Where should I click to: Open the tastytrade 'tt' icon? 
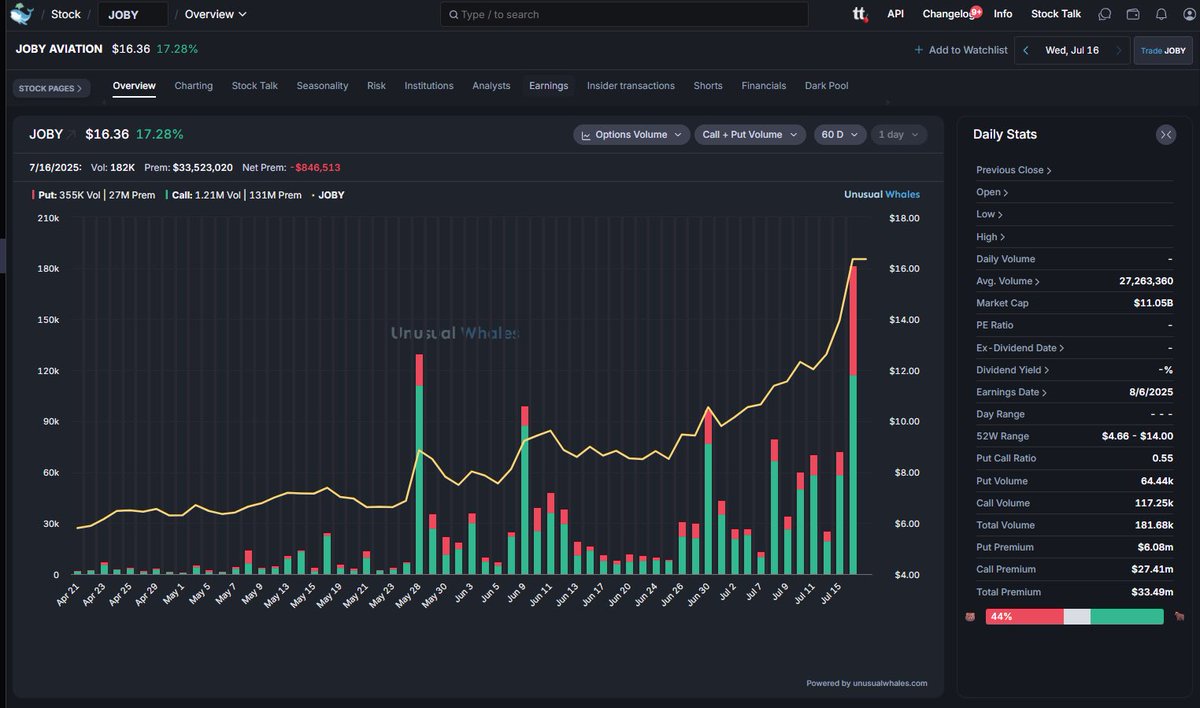pyautogui.click(x=859, y=14)
